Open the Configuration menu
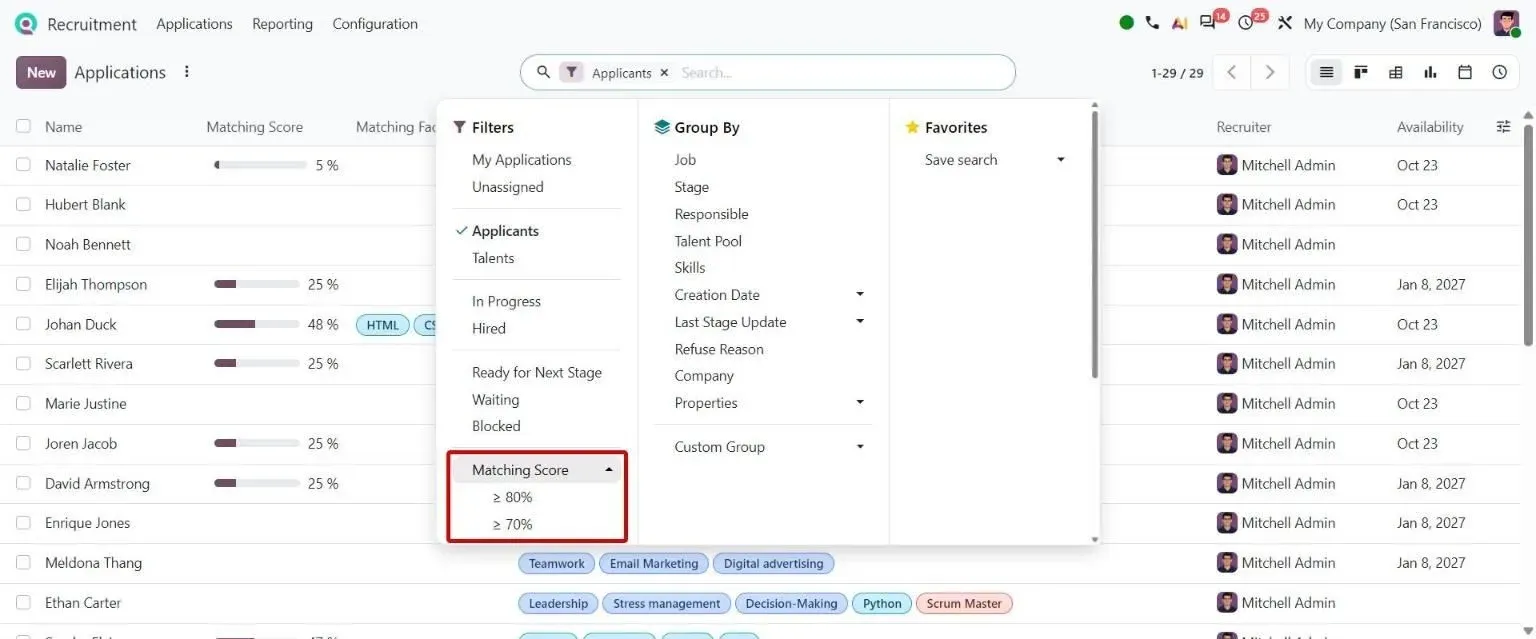Viewport: 1536px width, 639px height. click(x=375, y=23)
